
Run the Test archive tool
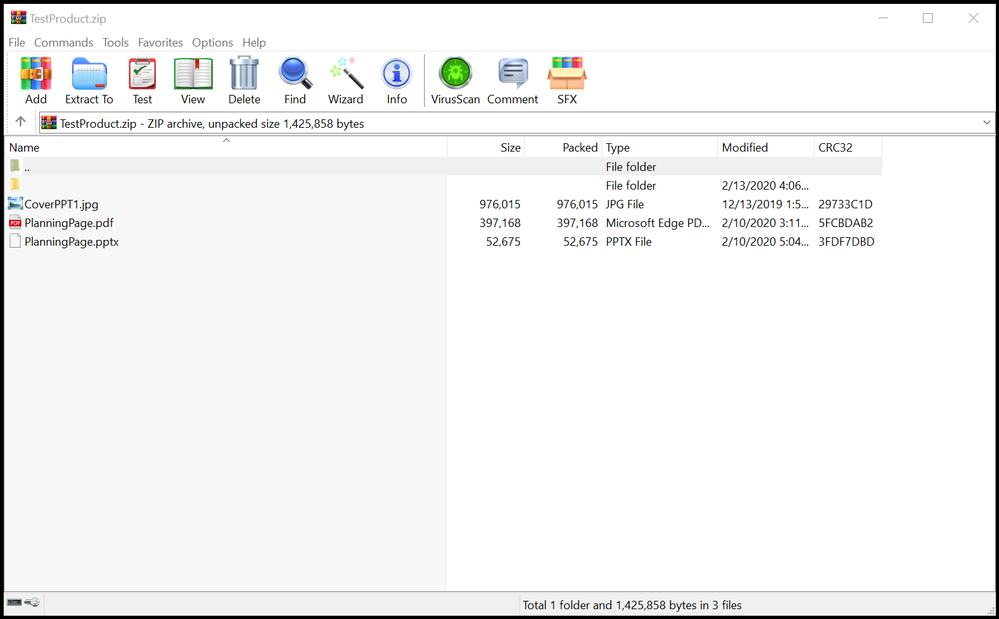click(x=142, y=80)
